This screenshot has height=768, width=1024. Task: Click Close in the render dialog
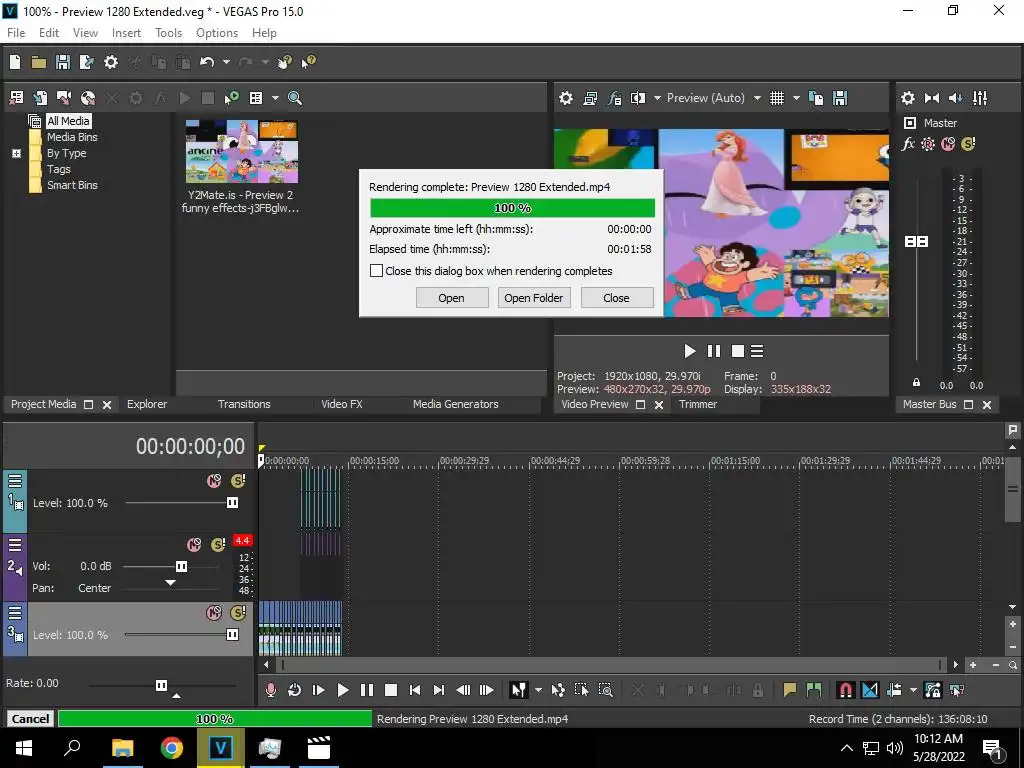[616, 298]
